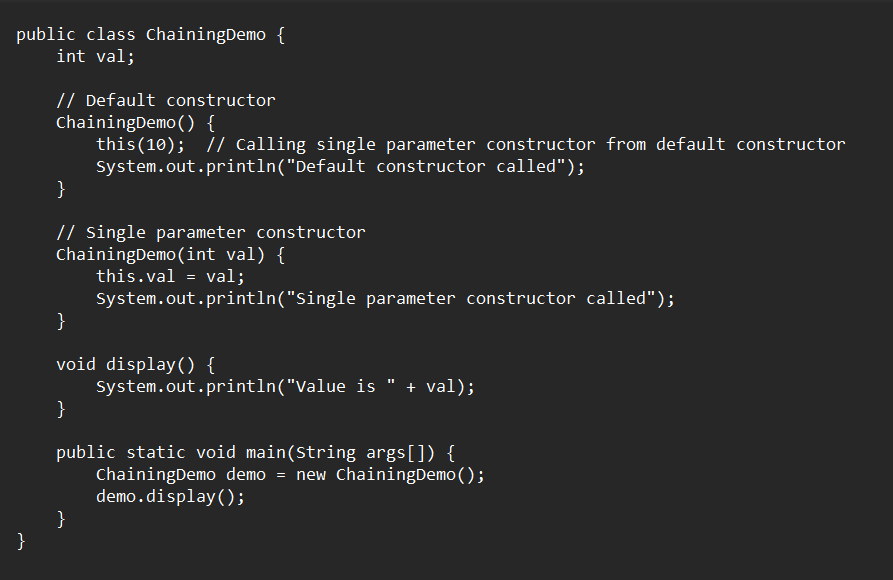Click 'String args[]' parameter in main
Image resolution: width=893 pixels, height=580 pixels.
tap(360, 452)
